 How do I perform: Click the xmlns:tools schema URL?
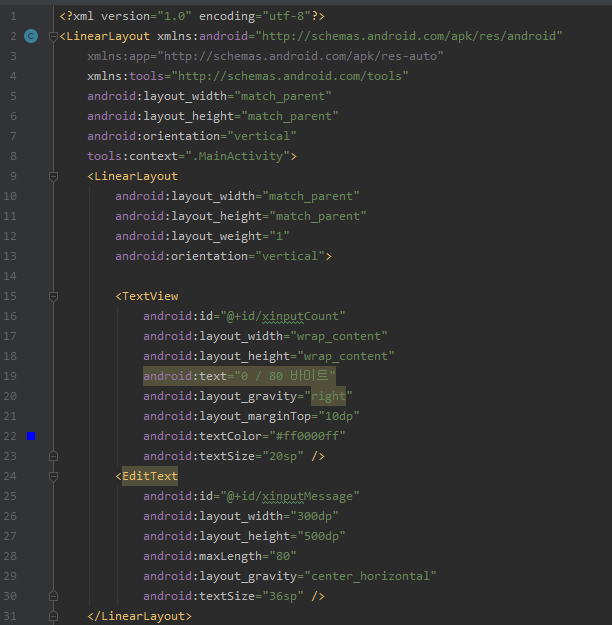tap(290, 76)
